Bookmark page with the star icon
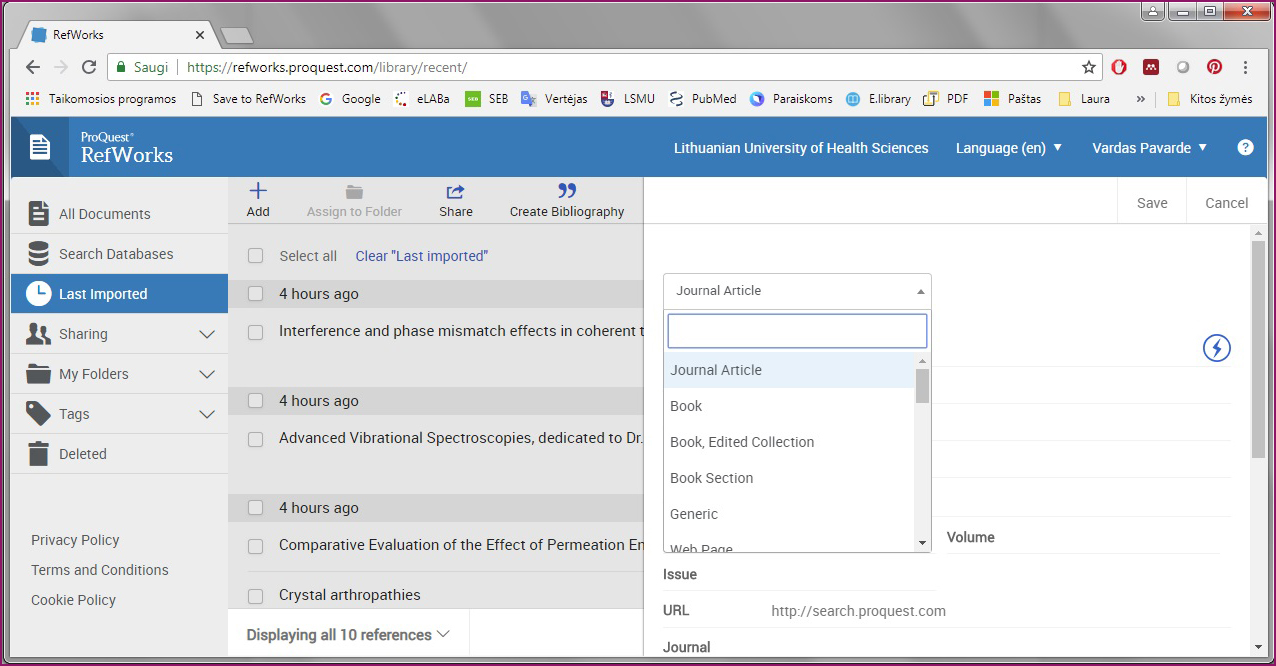 1089,67
